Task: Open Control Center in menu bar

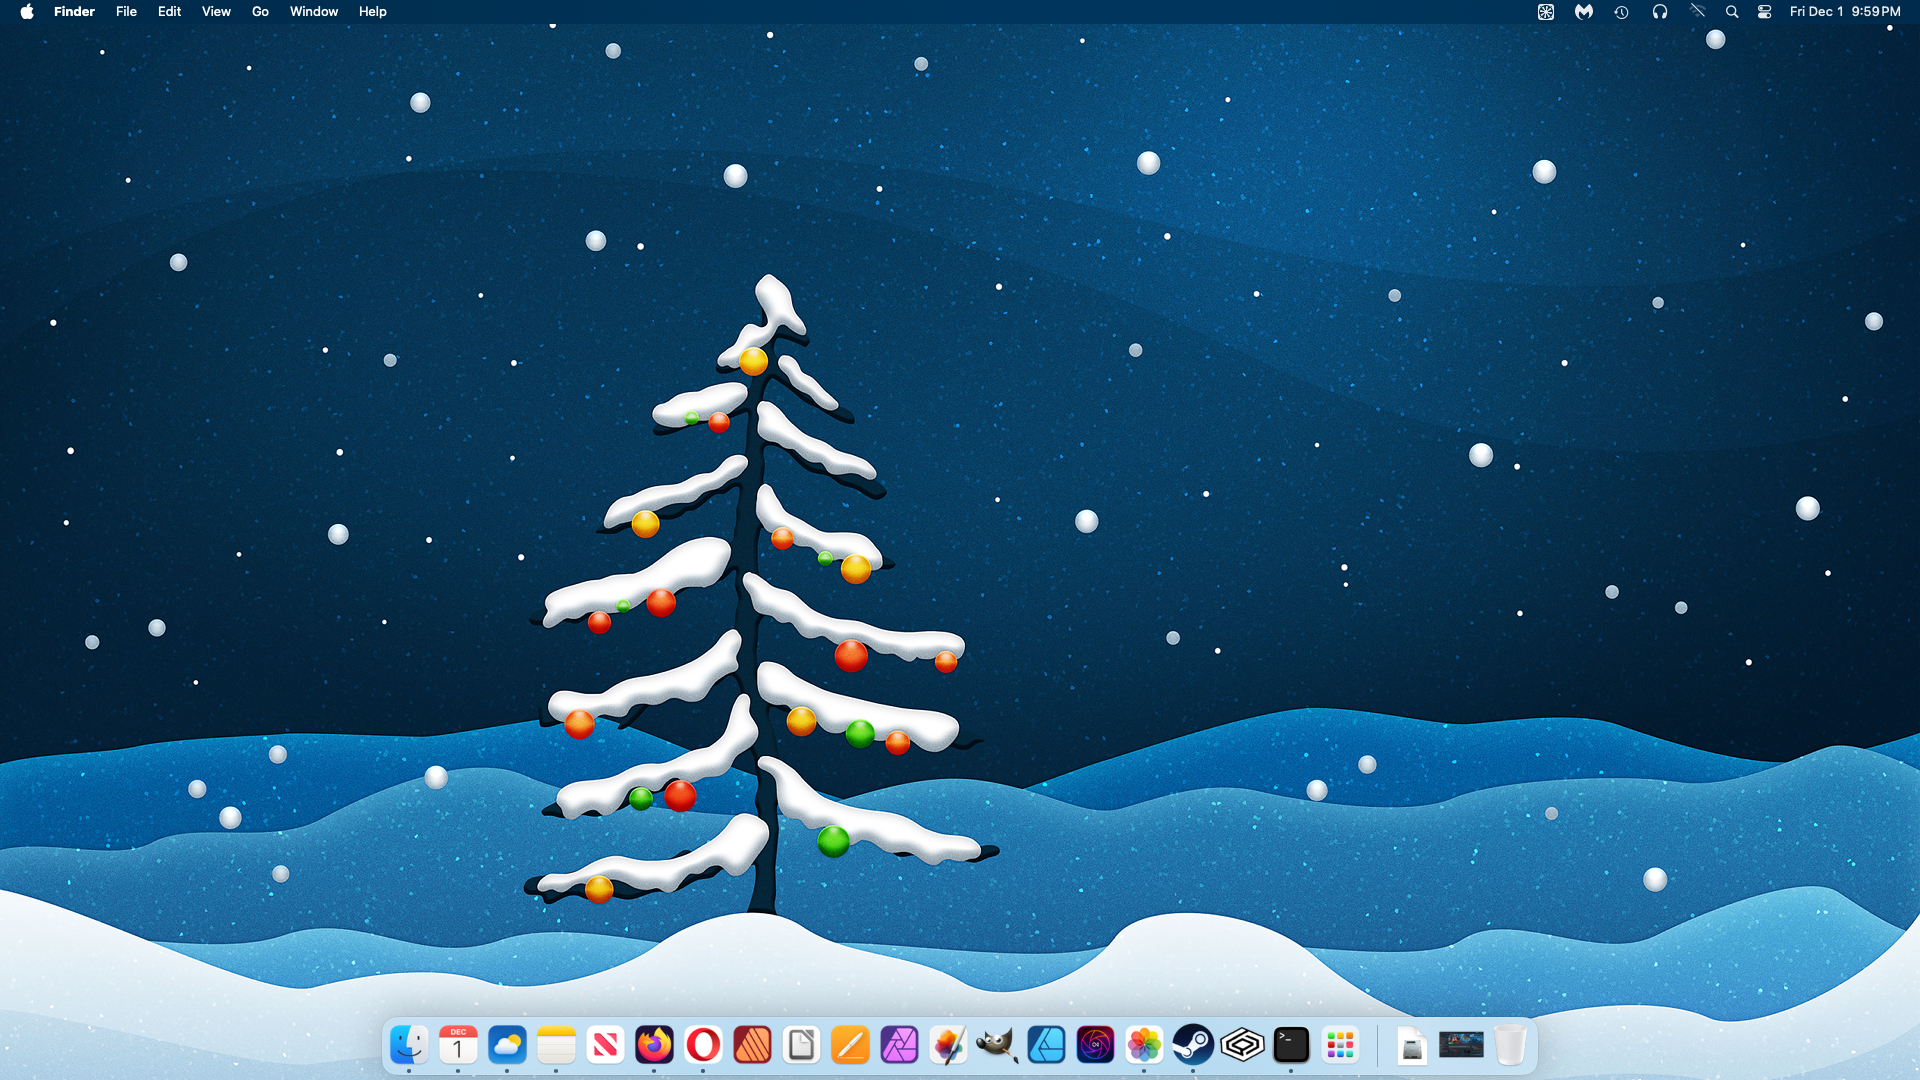Action: [1765, 12]
